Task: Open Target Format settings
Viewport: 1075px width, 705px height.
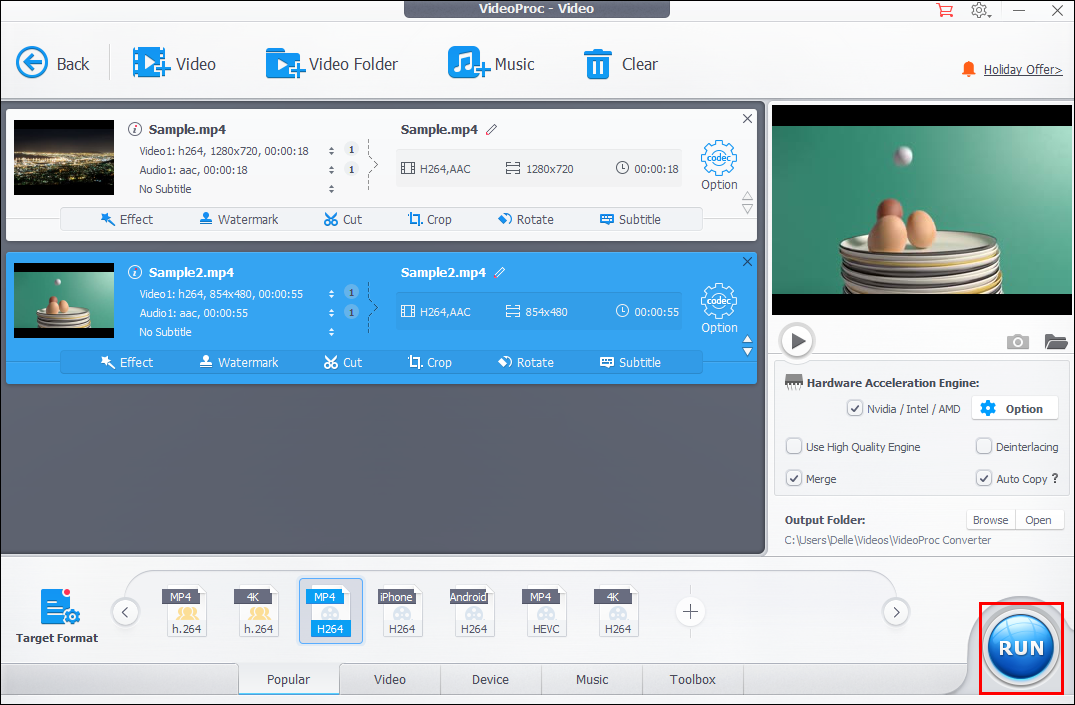Action: (57, 615)
